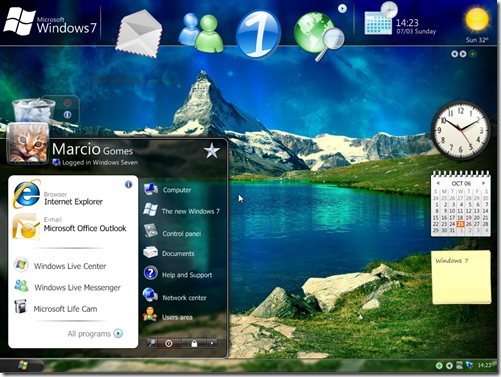501x377 pixels.
Task: Open Control panel
Action: point(183,233)
